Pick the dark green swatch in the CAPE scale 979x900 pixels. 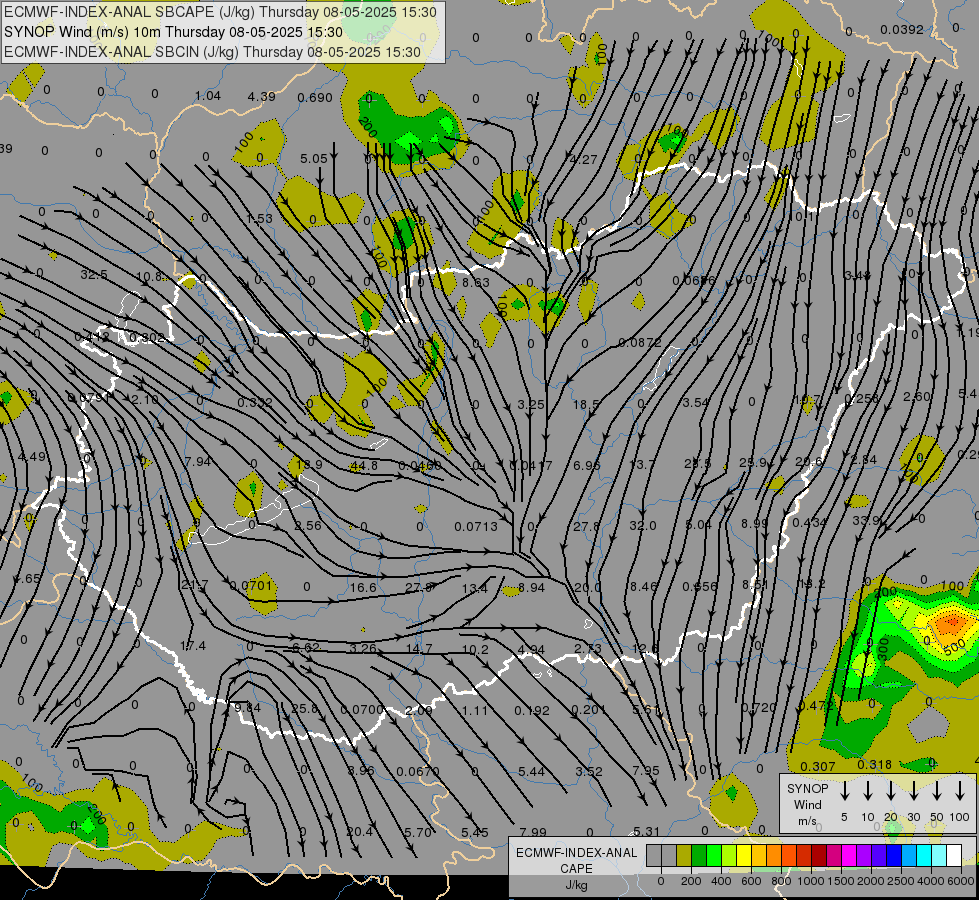pyautogui.click(x=699, y=856)
